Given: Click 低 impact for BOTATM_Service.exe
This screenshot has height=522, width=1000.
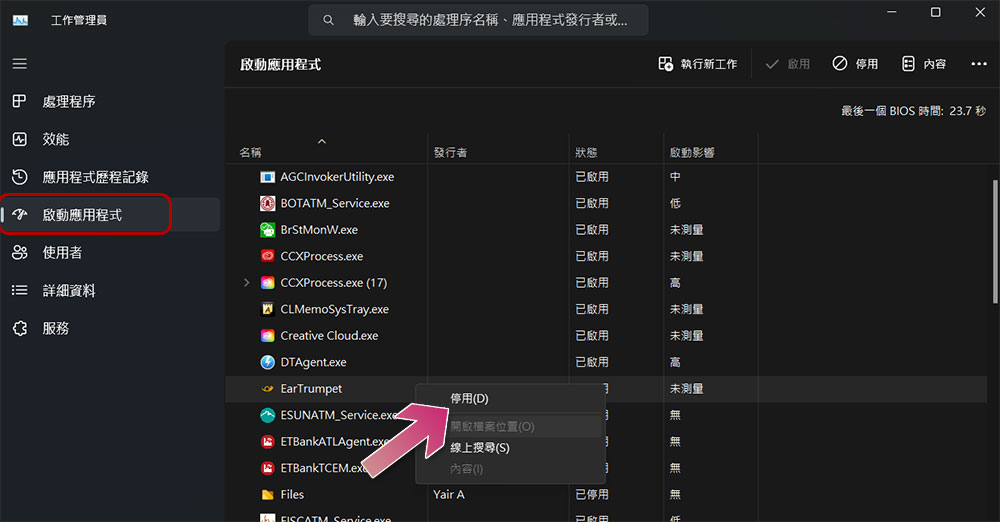Looking at the screenshot, I should [675, 204].
